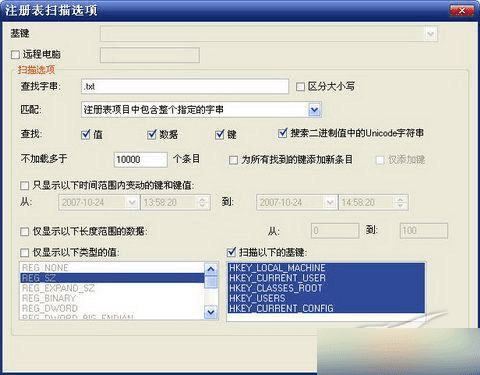
Task: Click the 10000 item limit field
Action: [140, 159]
